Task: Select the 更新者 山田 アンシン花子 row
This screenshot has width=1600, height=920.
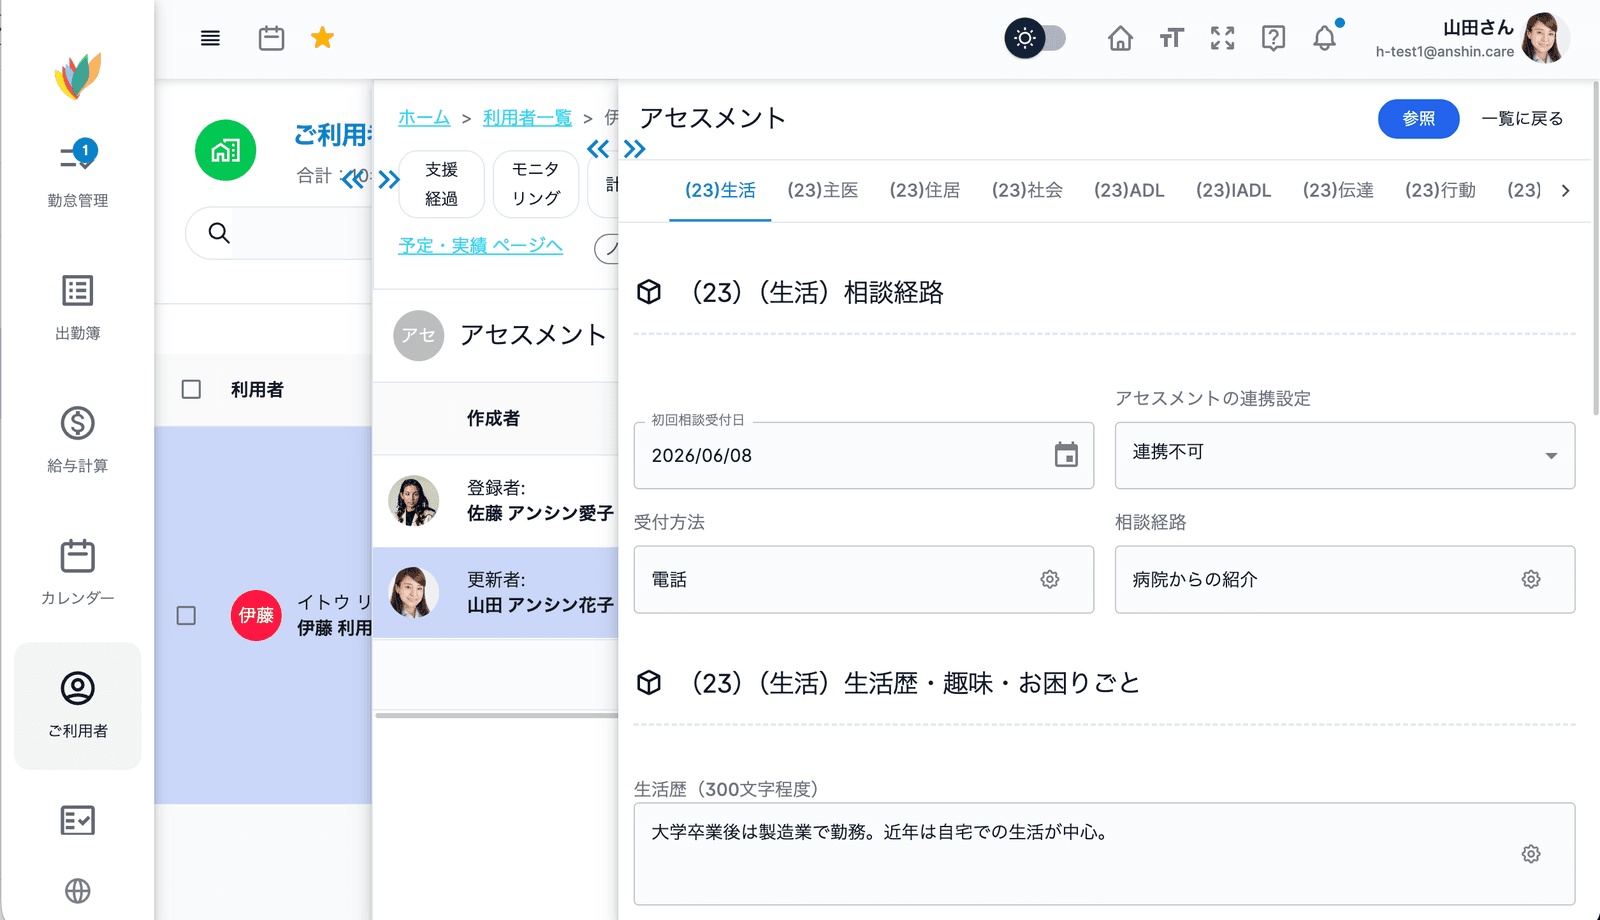Action: pos(495,593)
